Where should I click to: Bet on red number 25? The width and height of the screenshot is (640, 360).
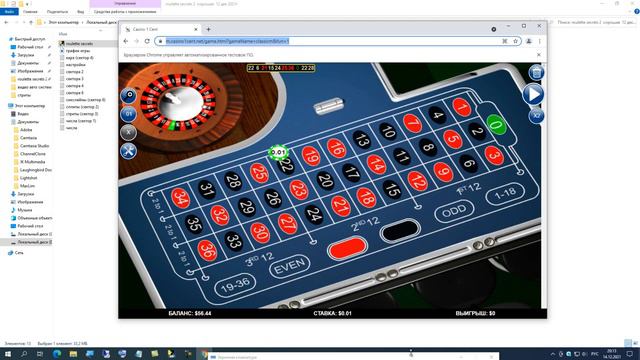(x=260, y=173)
